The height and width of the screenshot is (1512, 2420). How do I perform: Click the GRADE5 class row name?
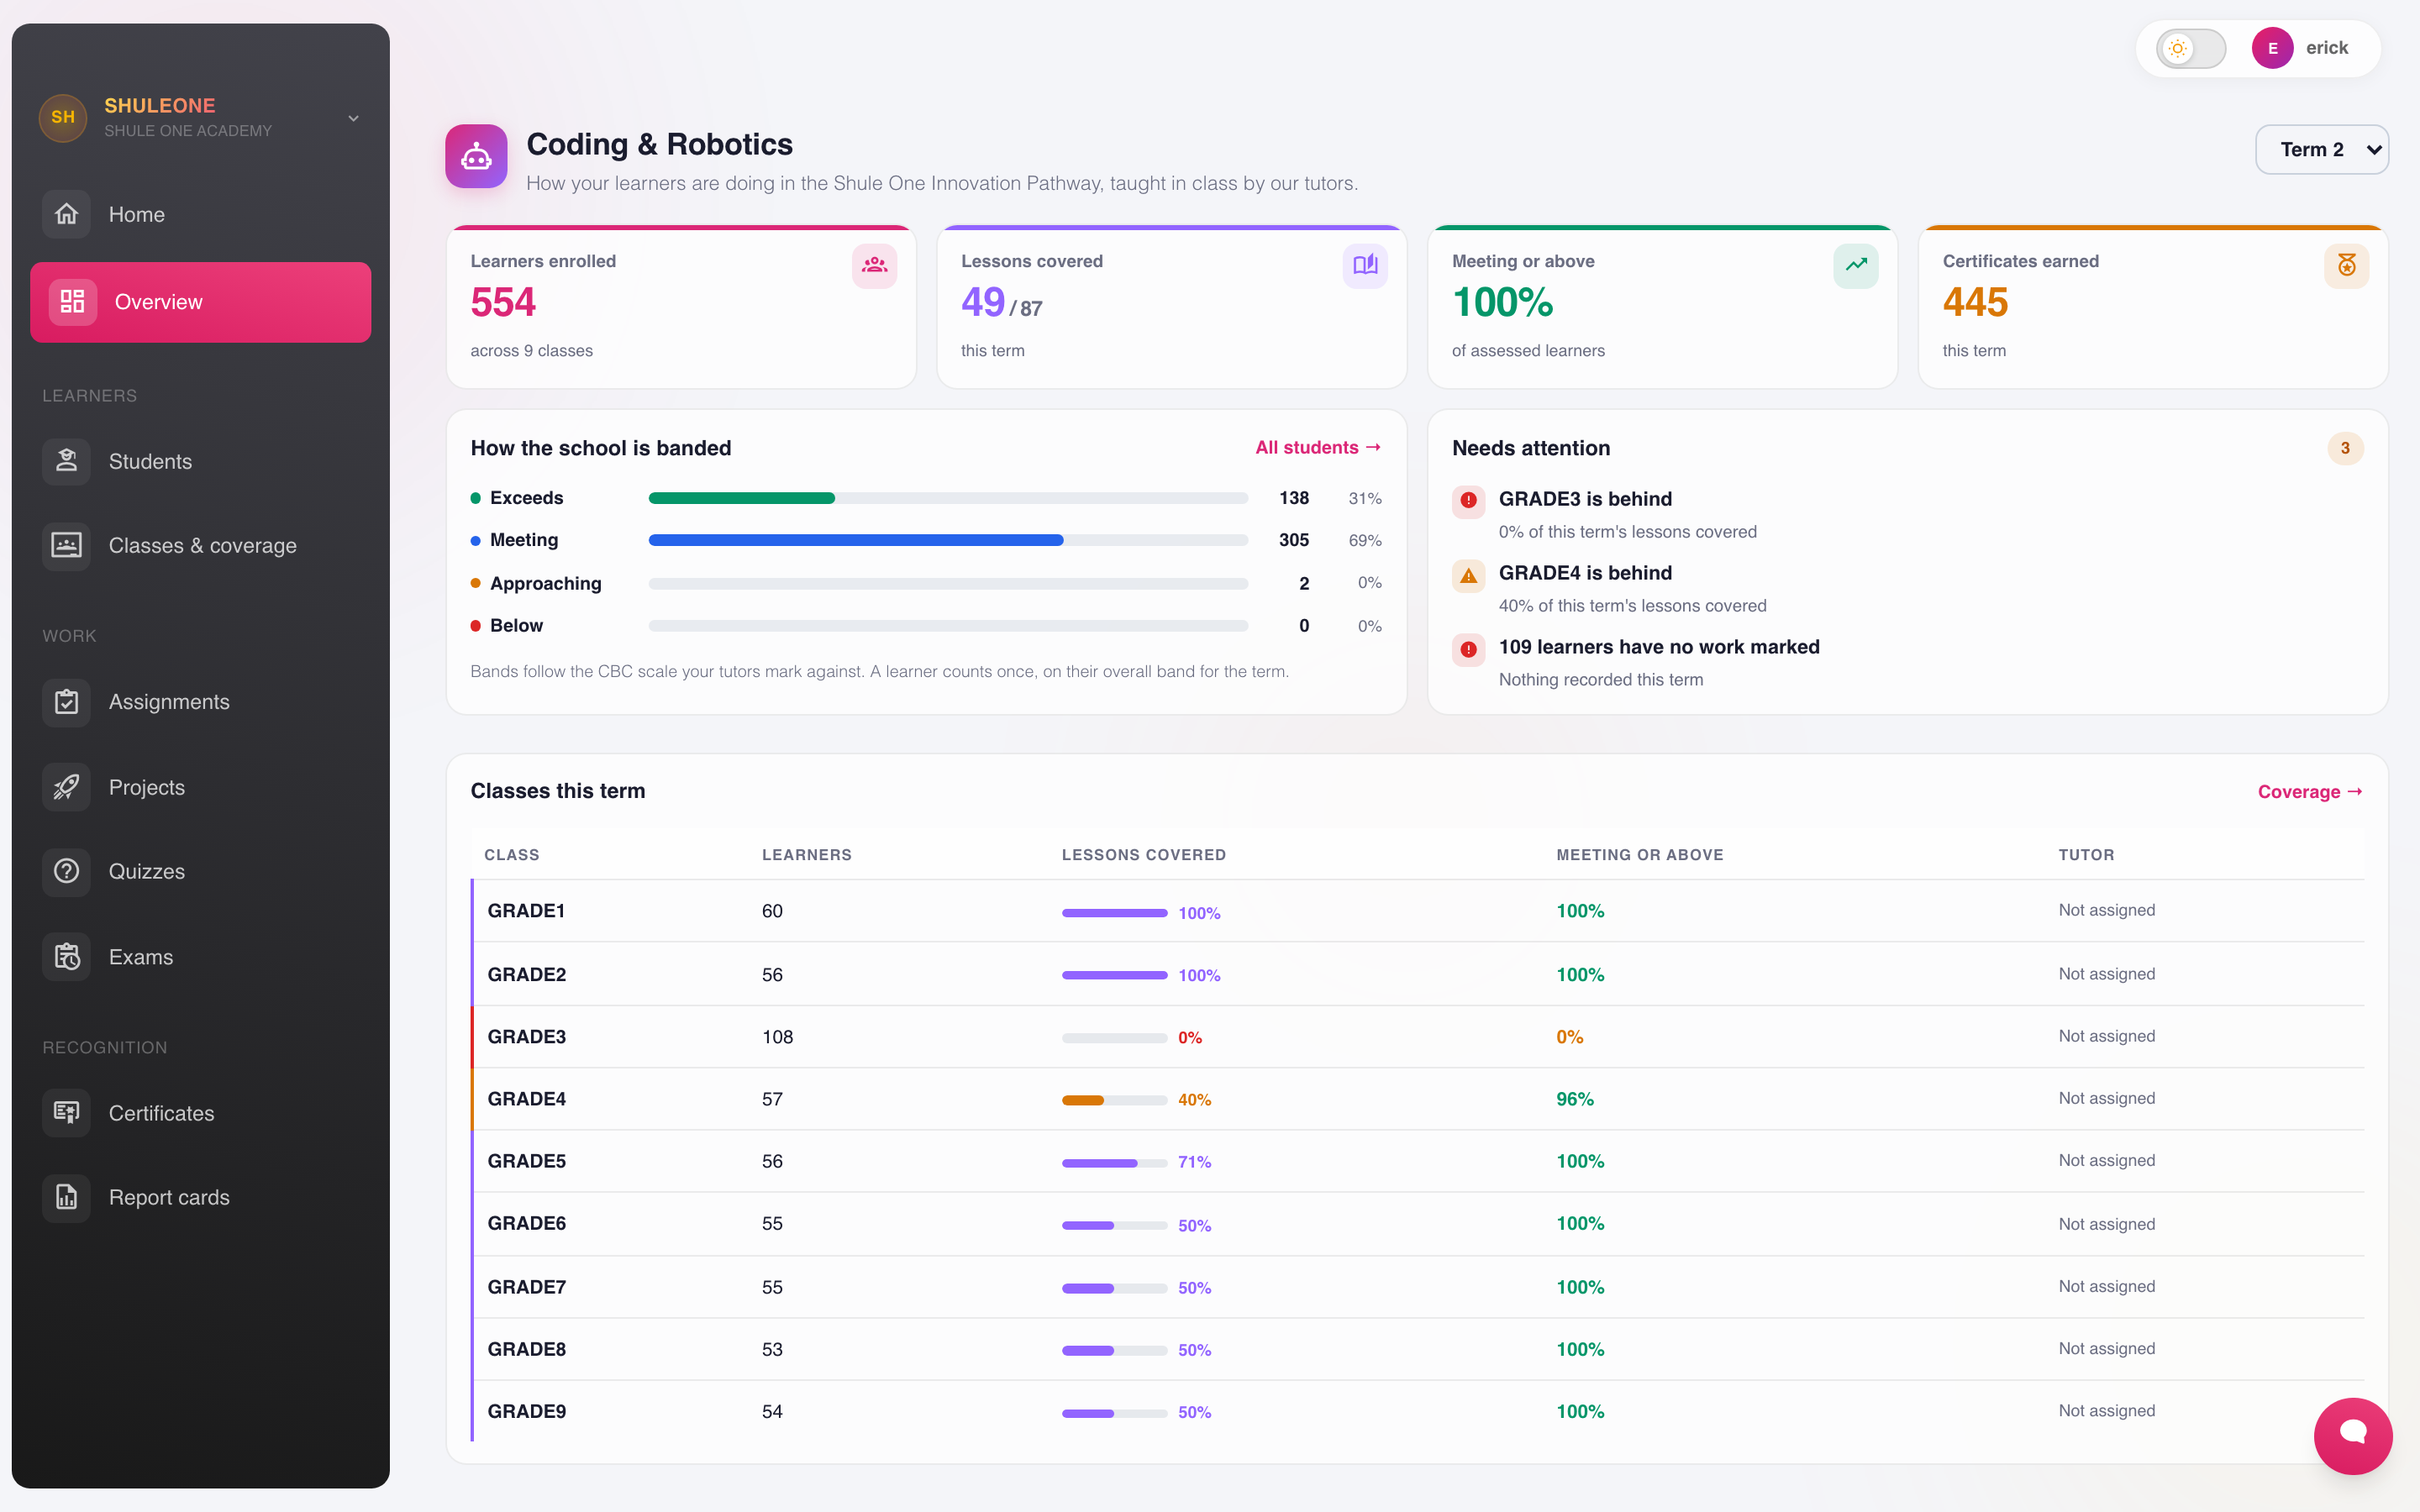pos(526,1161)
